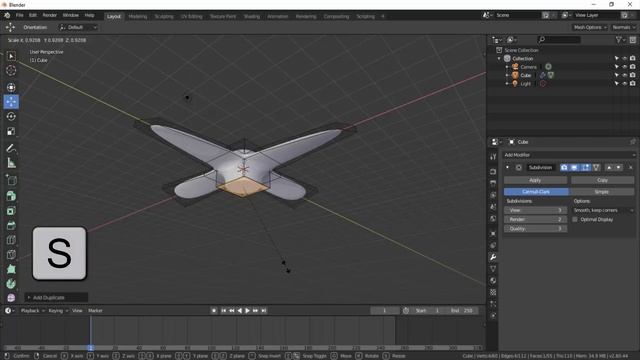Activate the Poly Build tool

11,269
